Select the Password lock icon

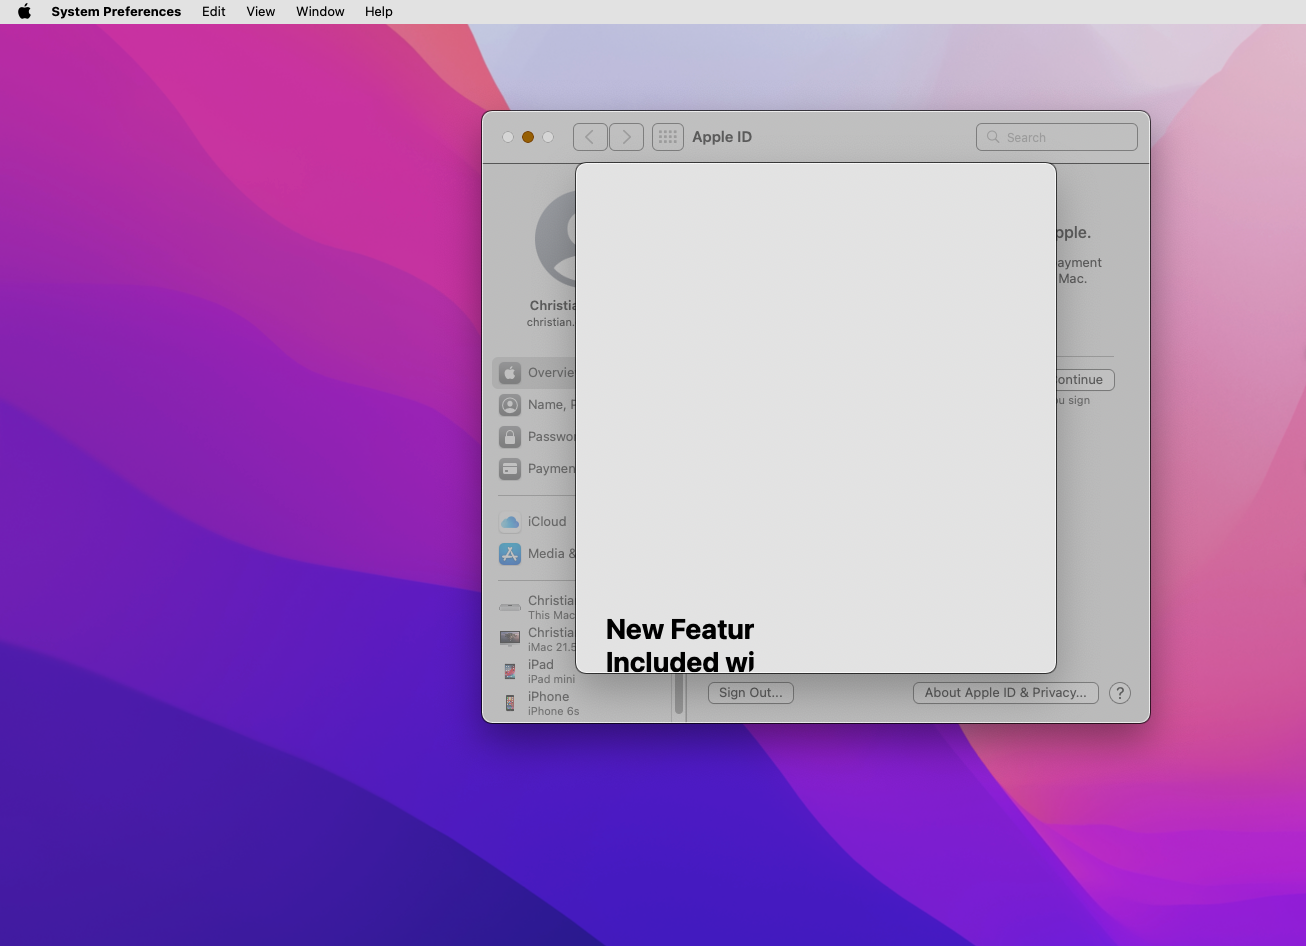(510, 437)
